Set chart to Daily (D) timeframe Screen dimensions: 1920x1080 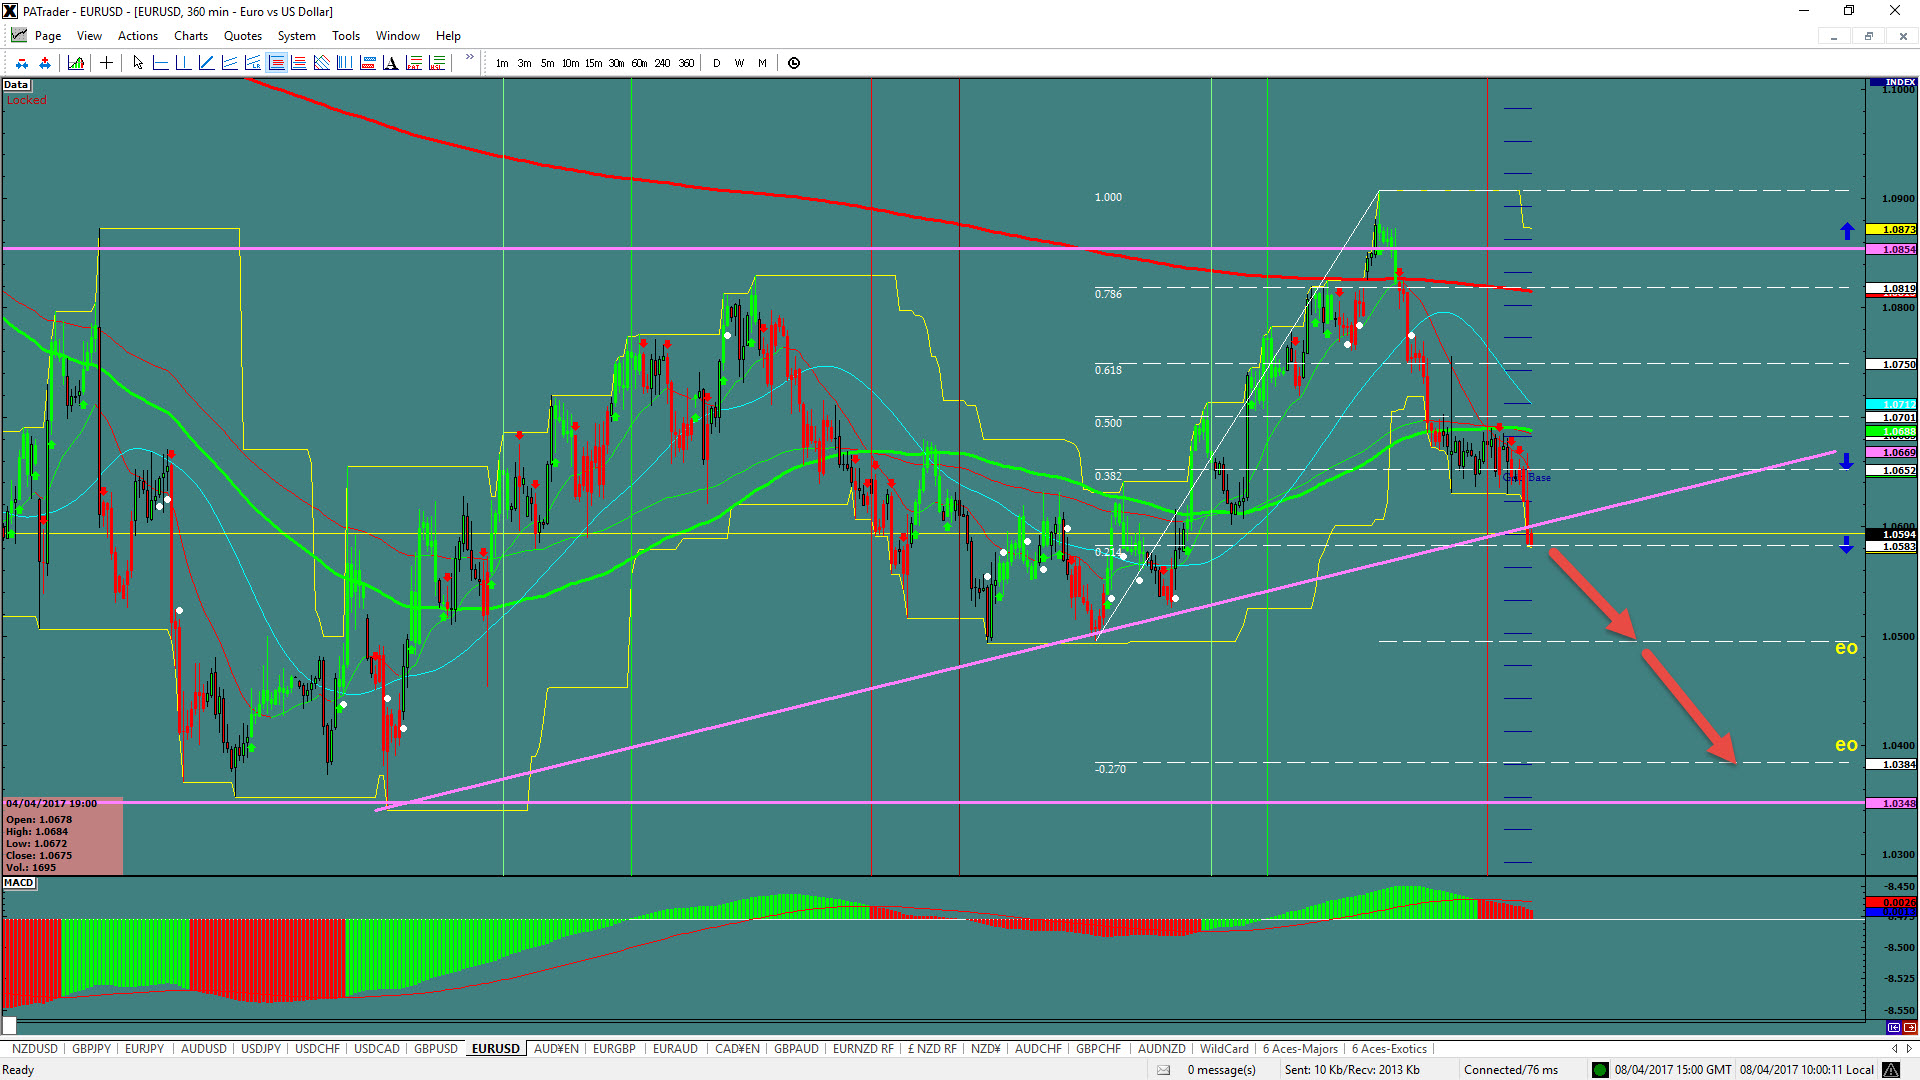[x=716, y=63]
